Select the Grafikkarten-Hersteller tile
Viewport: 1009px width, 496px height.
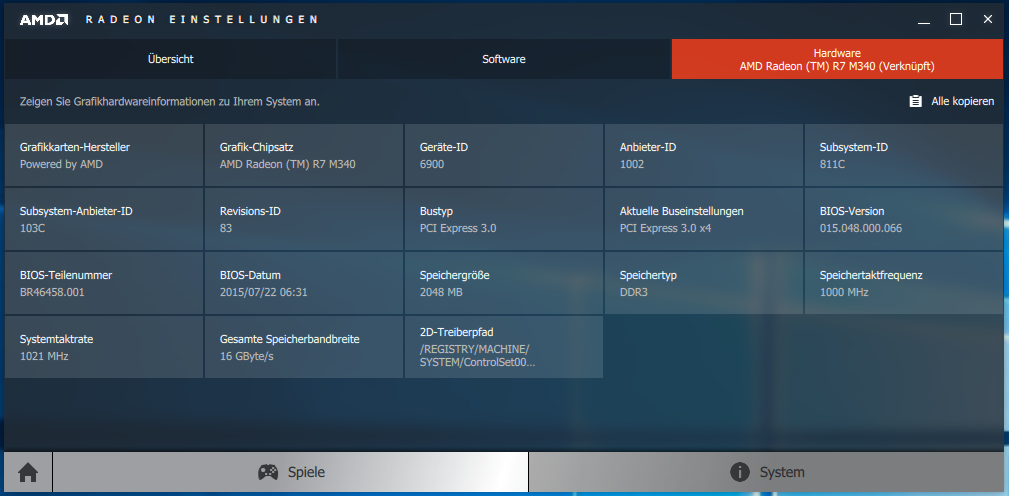[104, 156]
